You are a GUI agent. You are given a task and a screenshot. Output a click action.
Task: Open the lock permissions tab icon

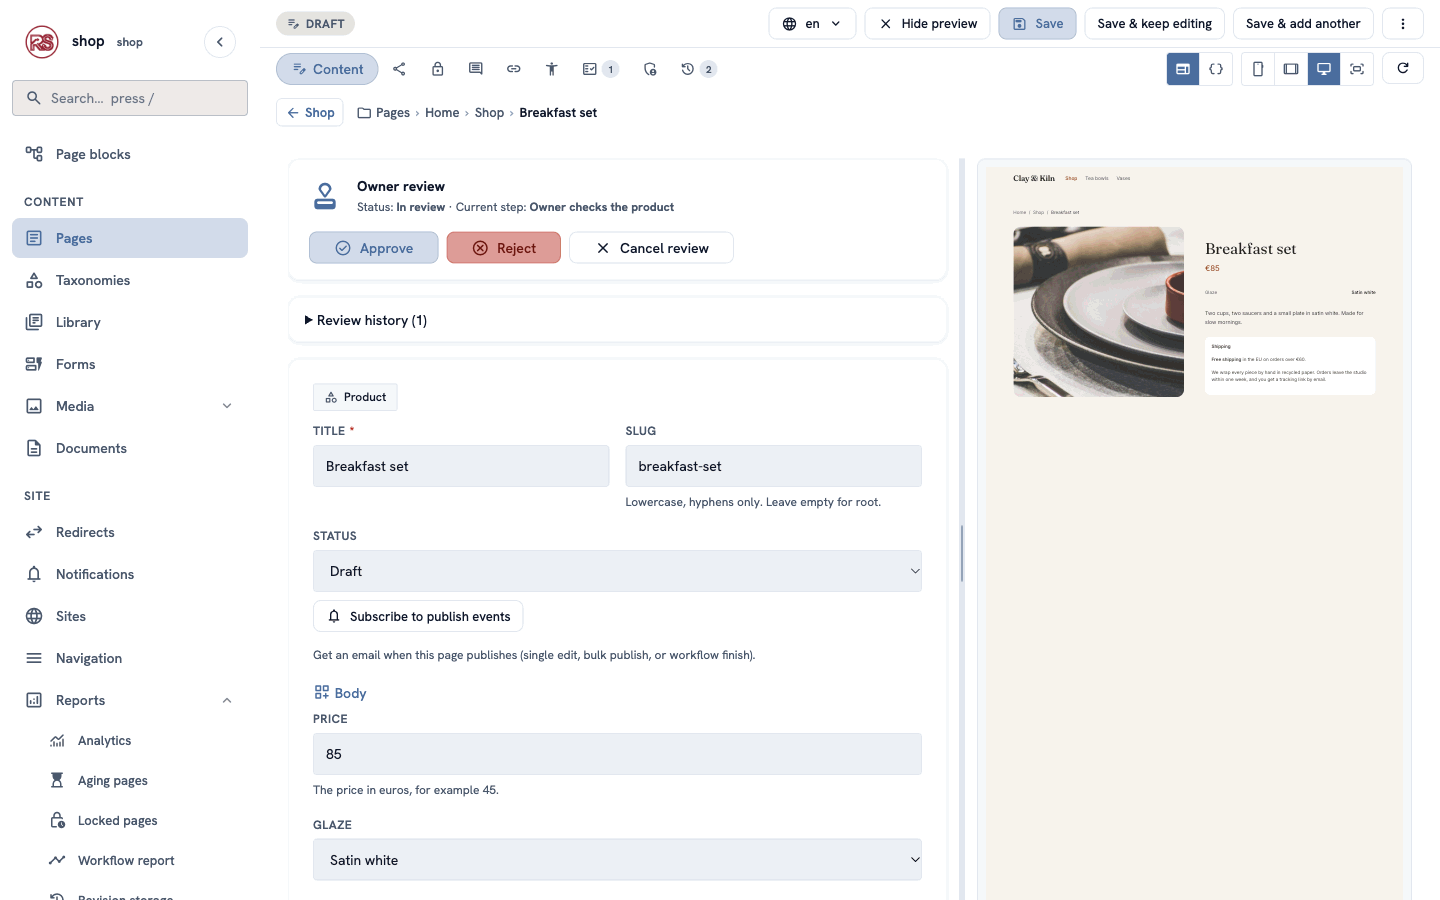(438, 69)
